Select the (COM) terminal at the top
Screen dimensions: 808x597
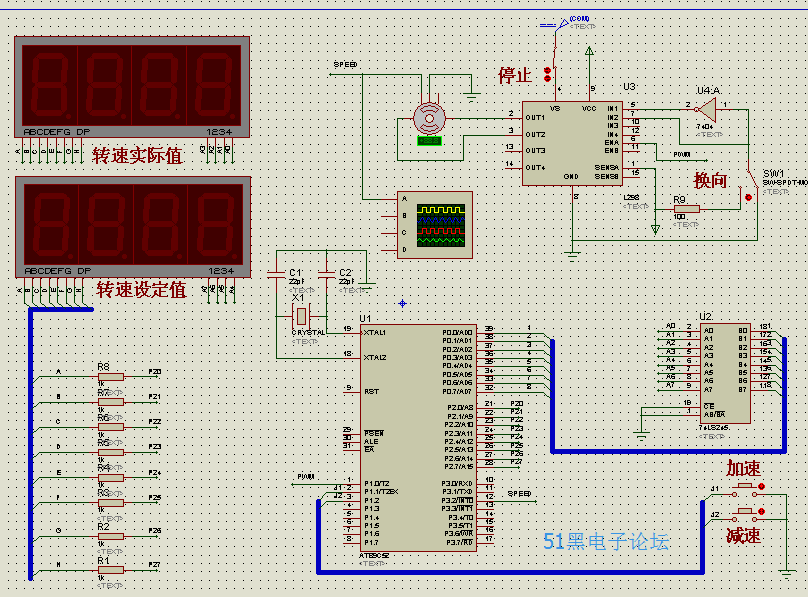coord(563,24)
